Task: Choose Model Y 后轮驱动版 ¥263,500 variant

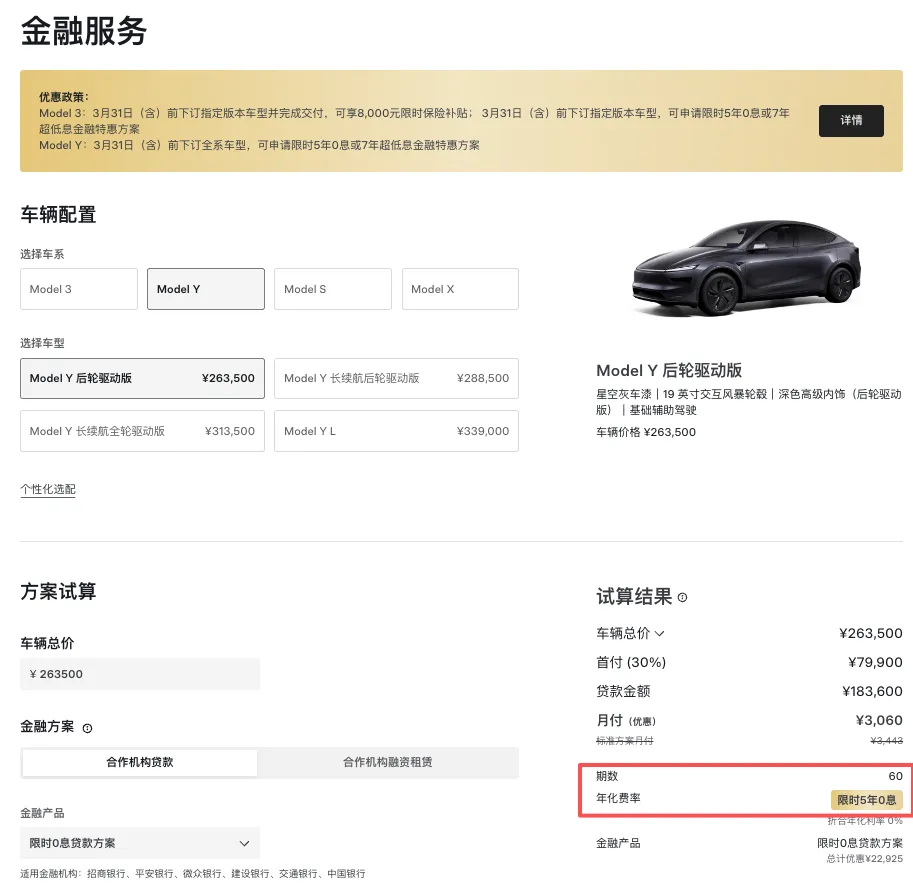Action: (142, 378)
